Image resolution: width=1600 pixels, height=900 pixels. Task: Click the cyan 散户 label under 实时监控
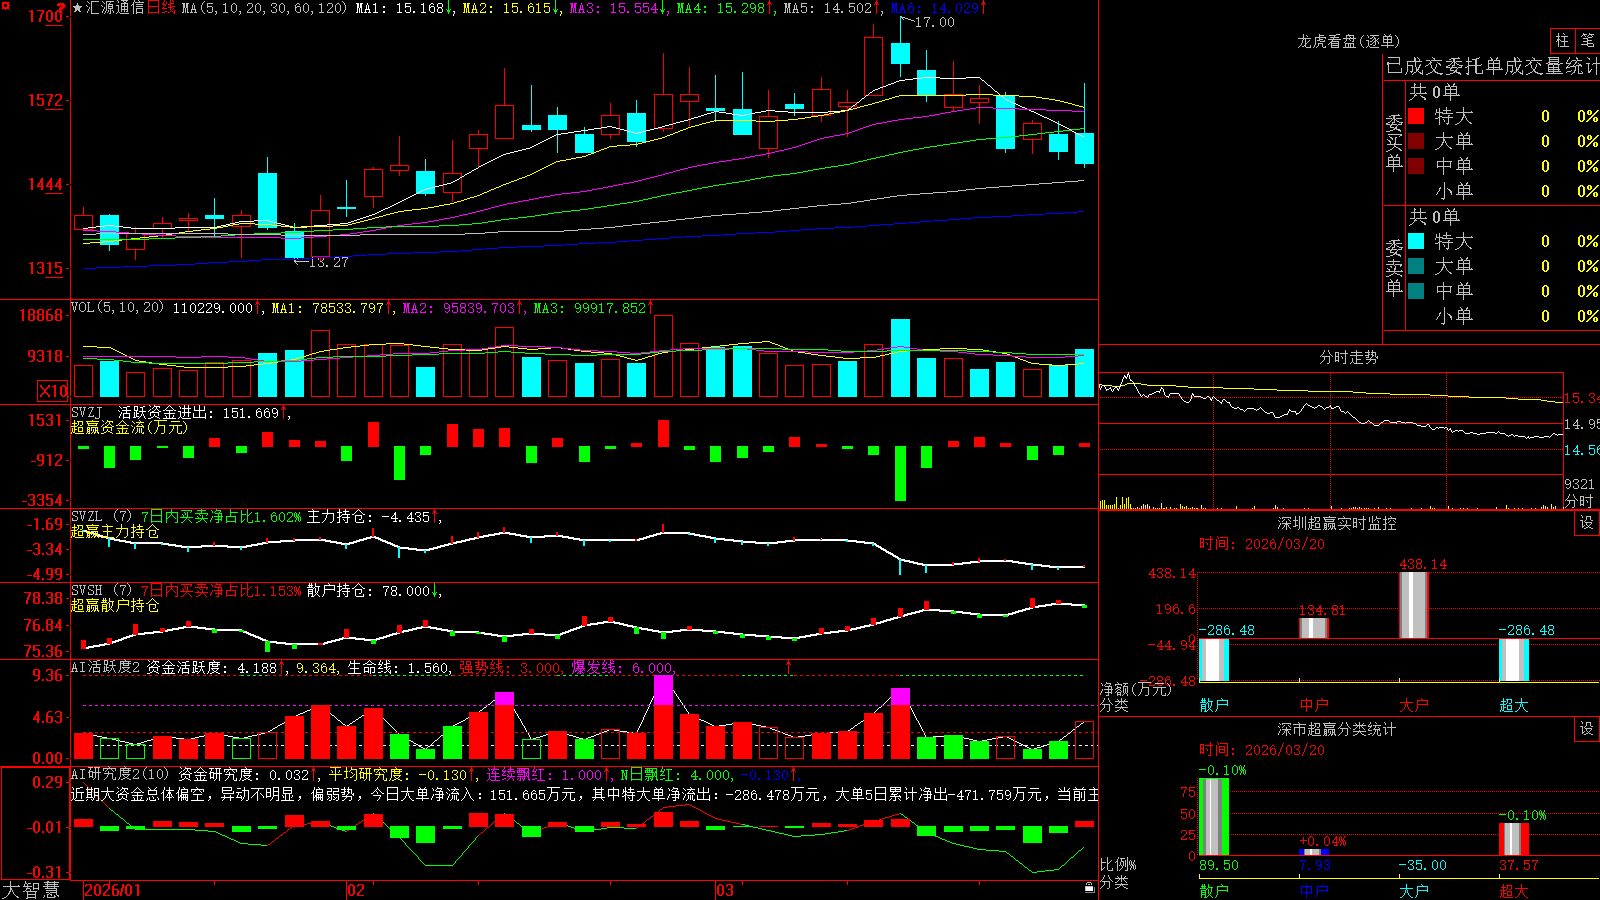[1214, 705]
